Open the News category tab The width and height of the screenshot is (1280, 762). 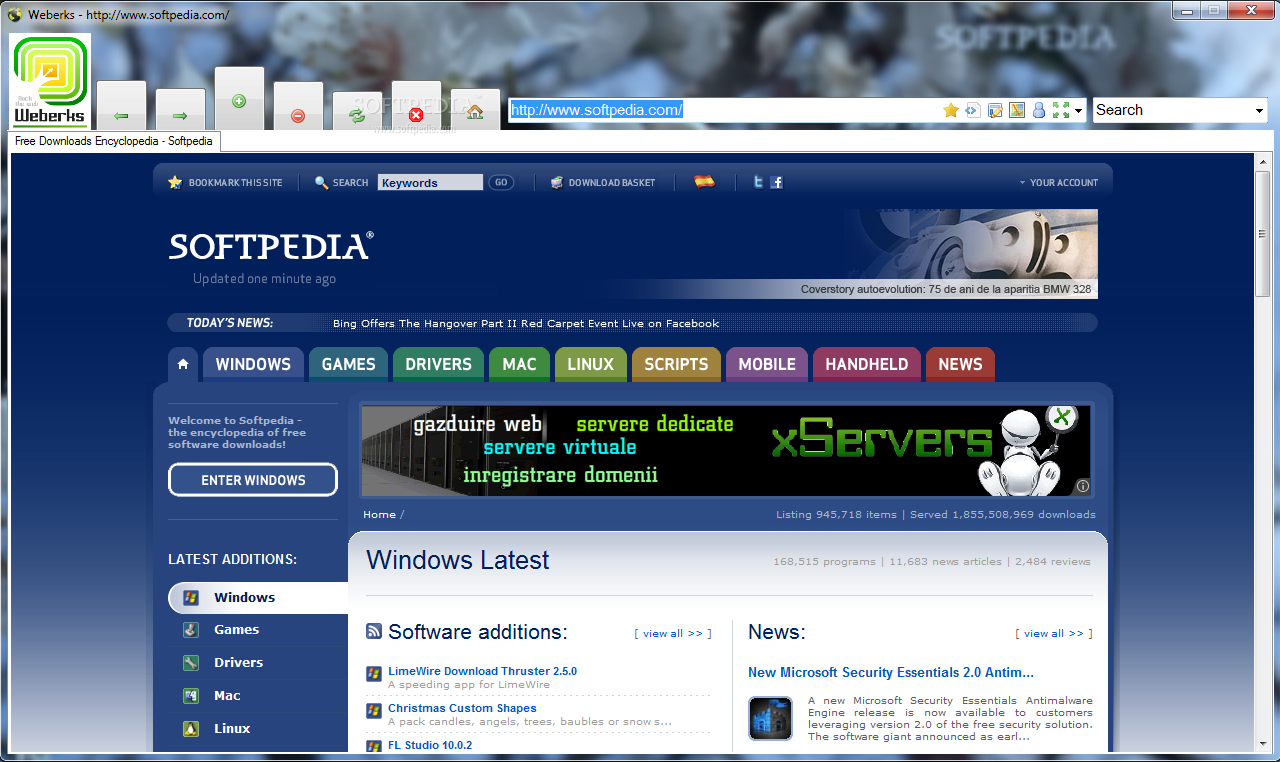960,364
